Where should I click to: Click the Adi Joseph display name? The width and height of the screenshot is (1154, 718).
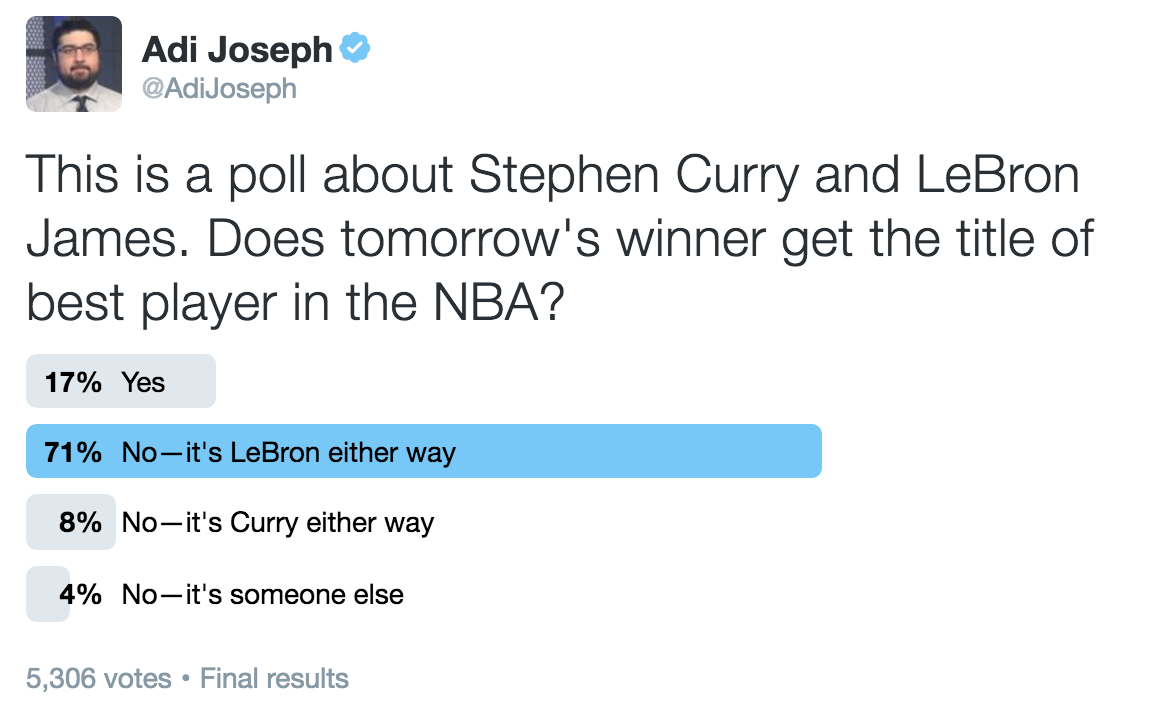[x=237, y=49]
